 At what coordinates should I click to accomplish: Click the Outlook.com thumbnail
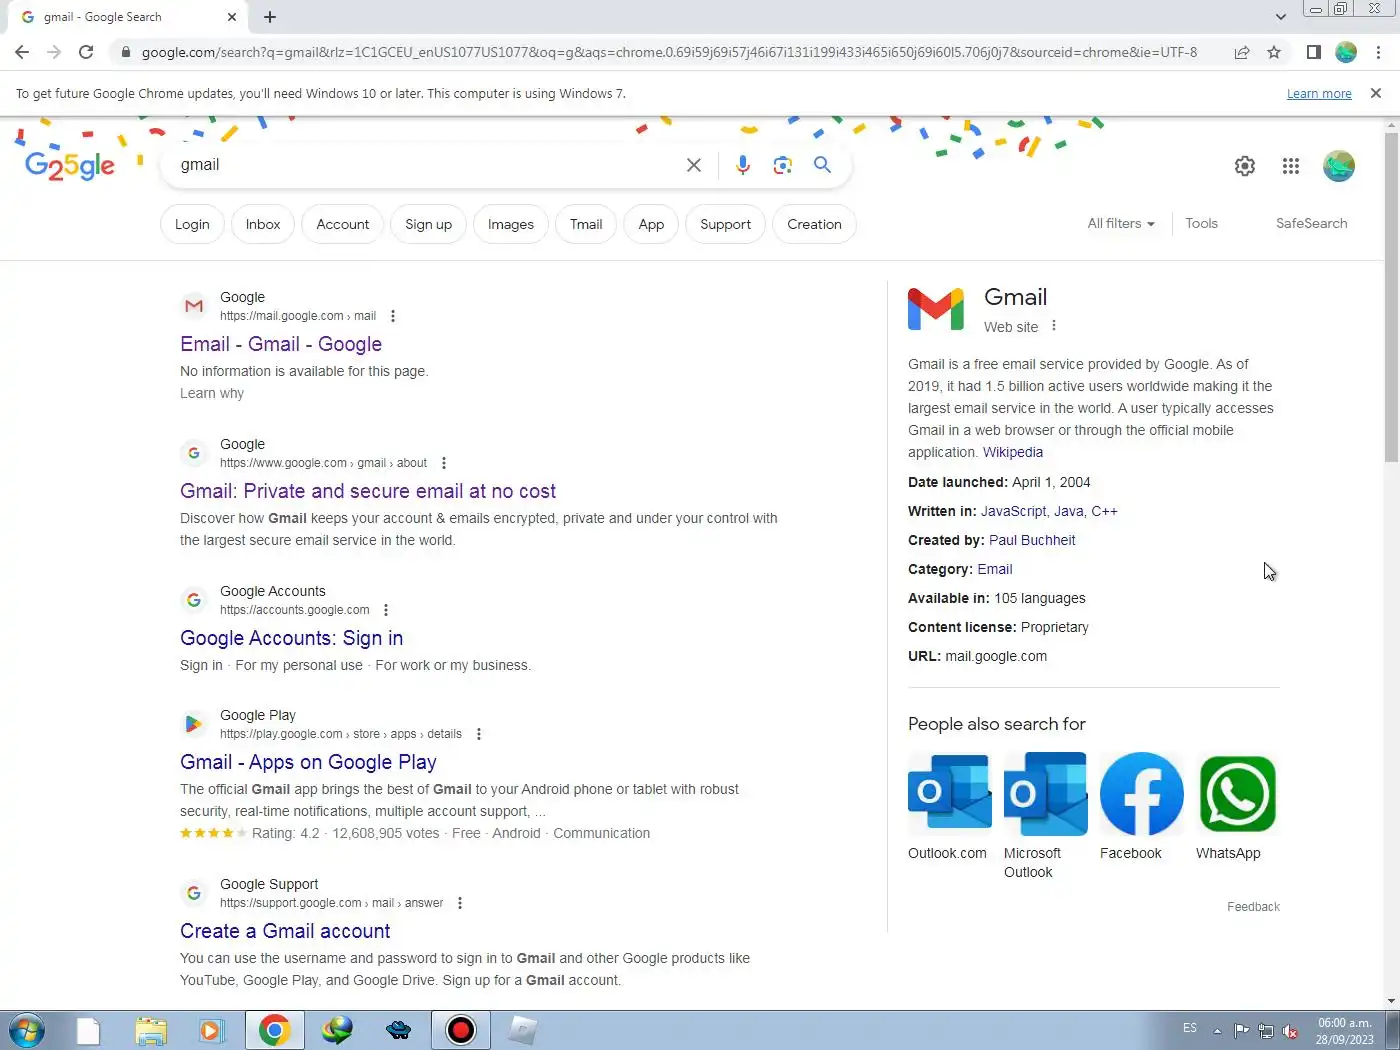pos(950,793)
